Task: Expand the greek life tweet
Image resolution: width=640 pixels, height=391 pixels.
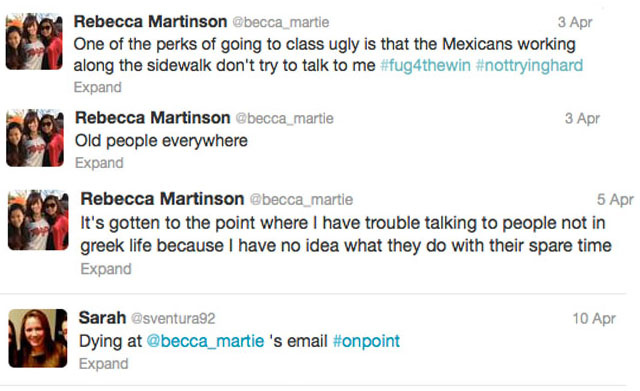Action: [x=106, y=269]
